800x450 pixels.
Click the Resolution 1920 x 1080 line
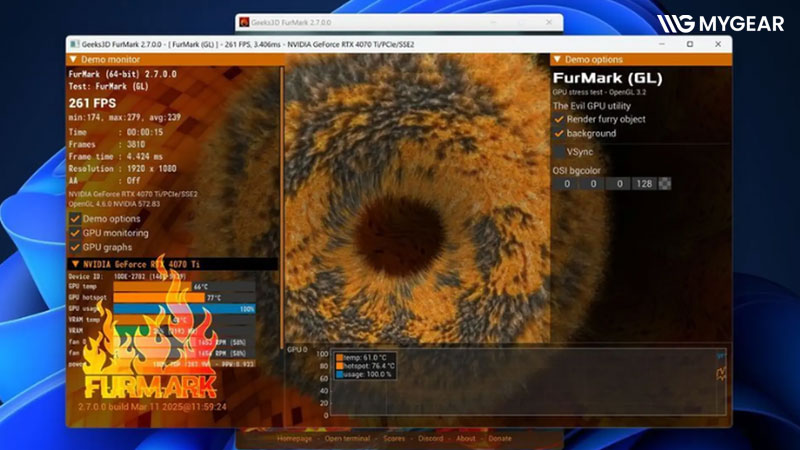point(122,169)
